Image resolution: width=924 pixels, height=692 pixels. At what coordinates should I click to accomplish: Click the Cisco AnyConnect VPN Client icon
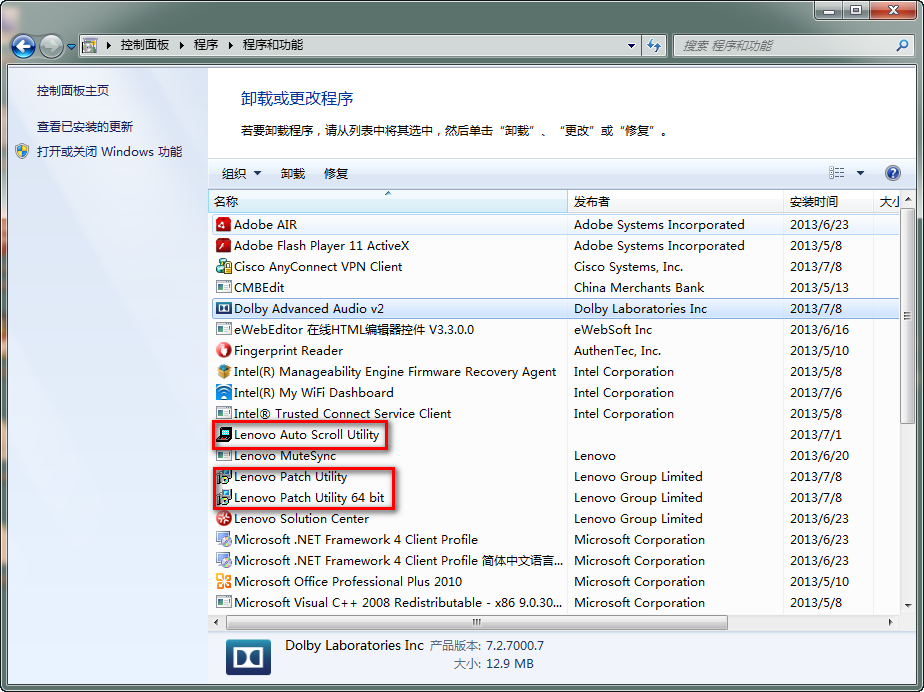click(x=223, y=266)
